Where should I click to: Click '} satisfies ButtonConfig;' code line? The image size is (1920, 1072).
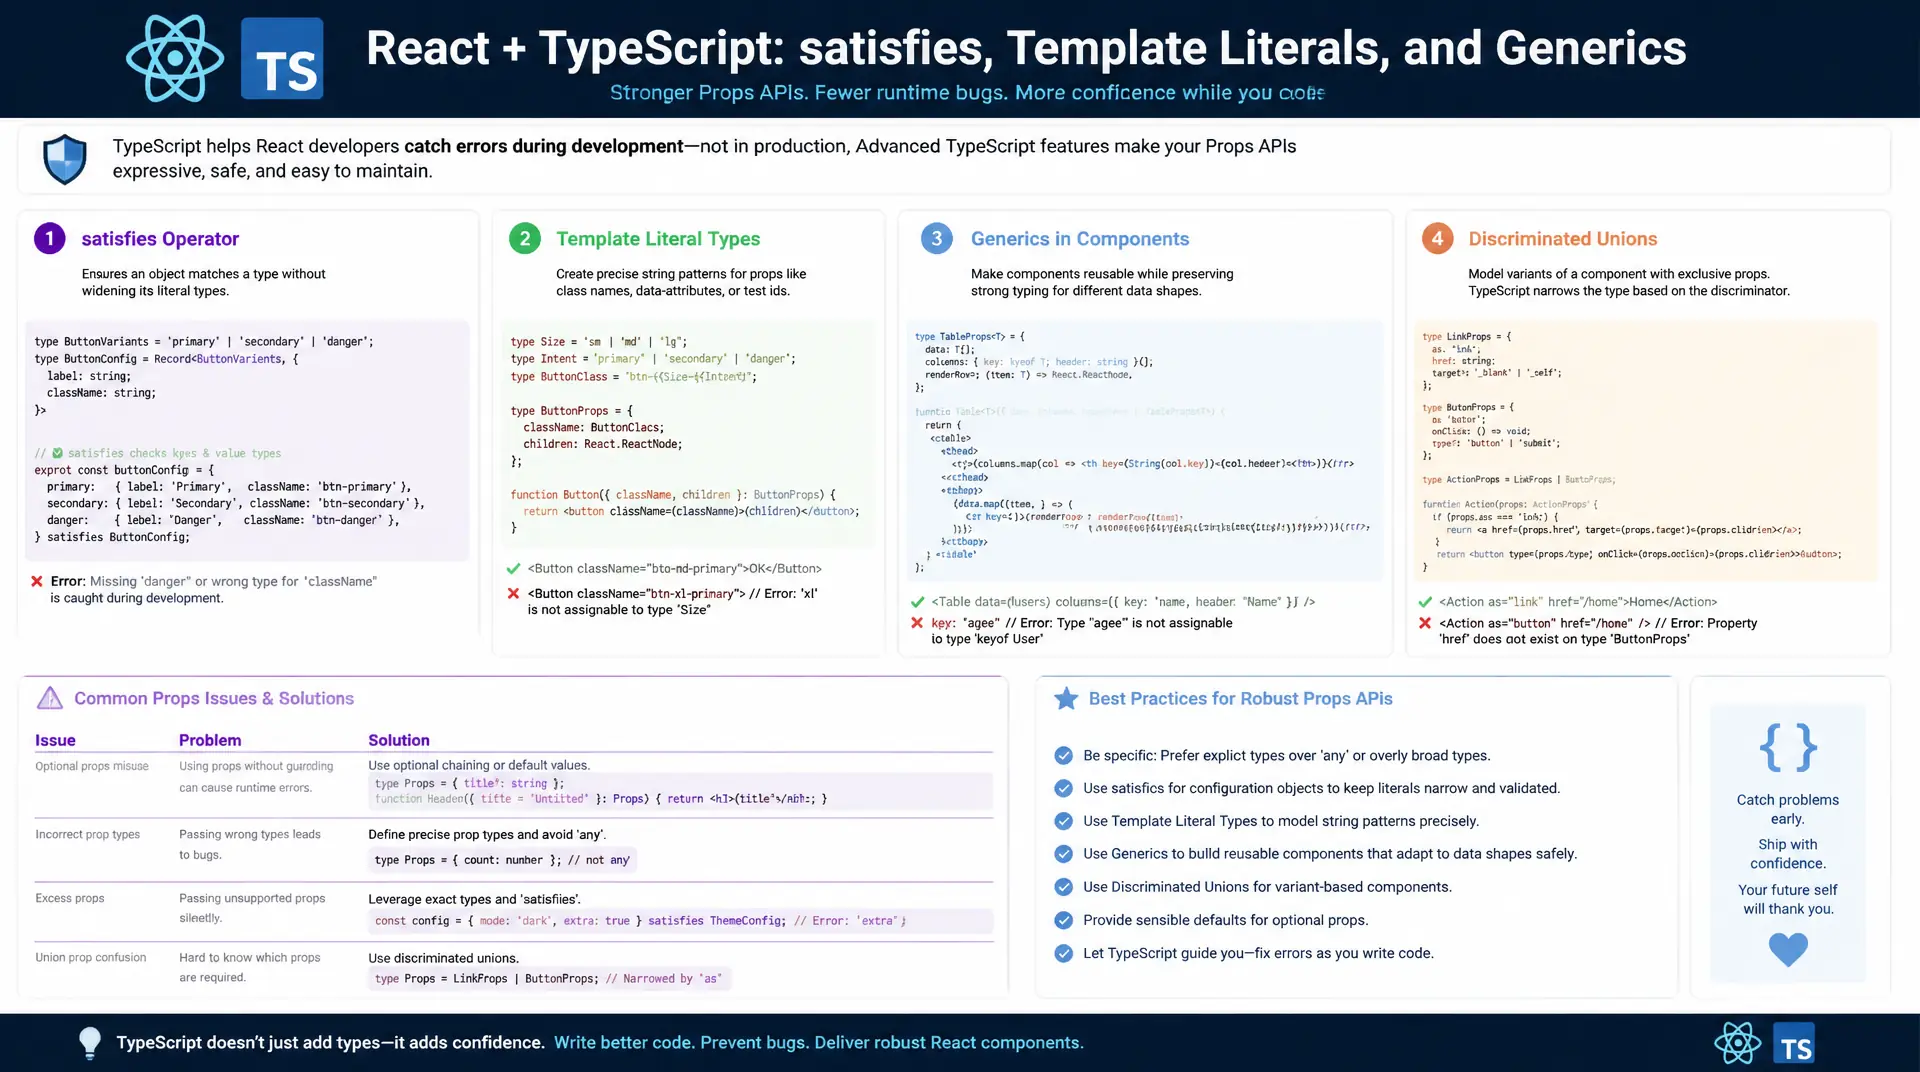(112, 537)
